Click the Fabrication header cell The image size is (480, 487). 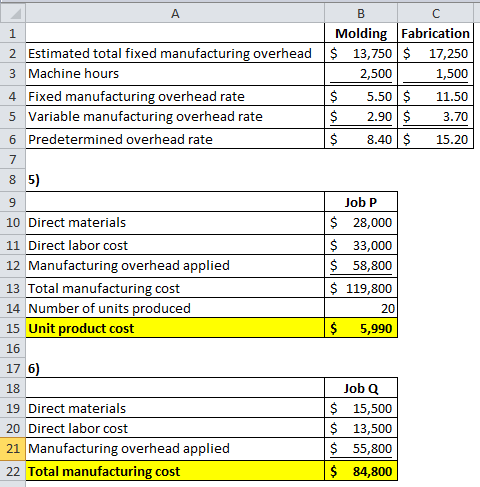tap(435, 33)
